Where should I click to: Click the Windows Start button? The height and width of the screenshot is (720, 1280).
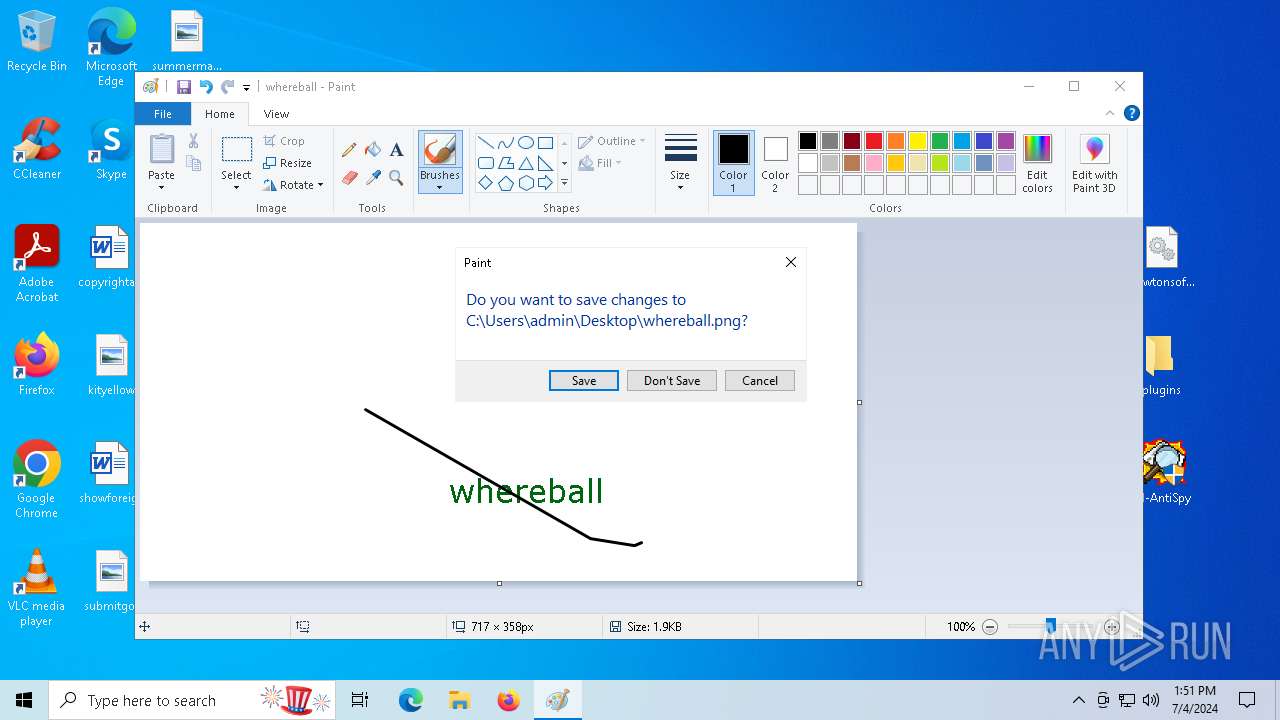point(24,700)
